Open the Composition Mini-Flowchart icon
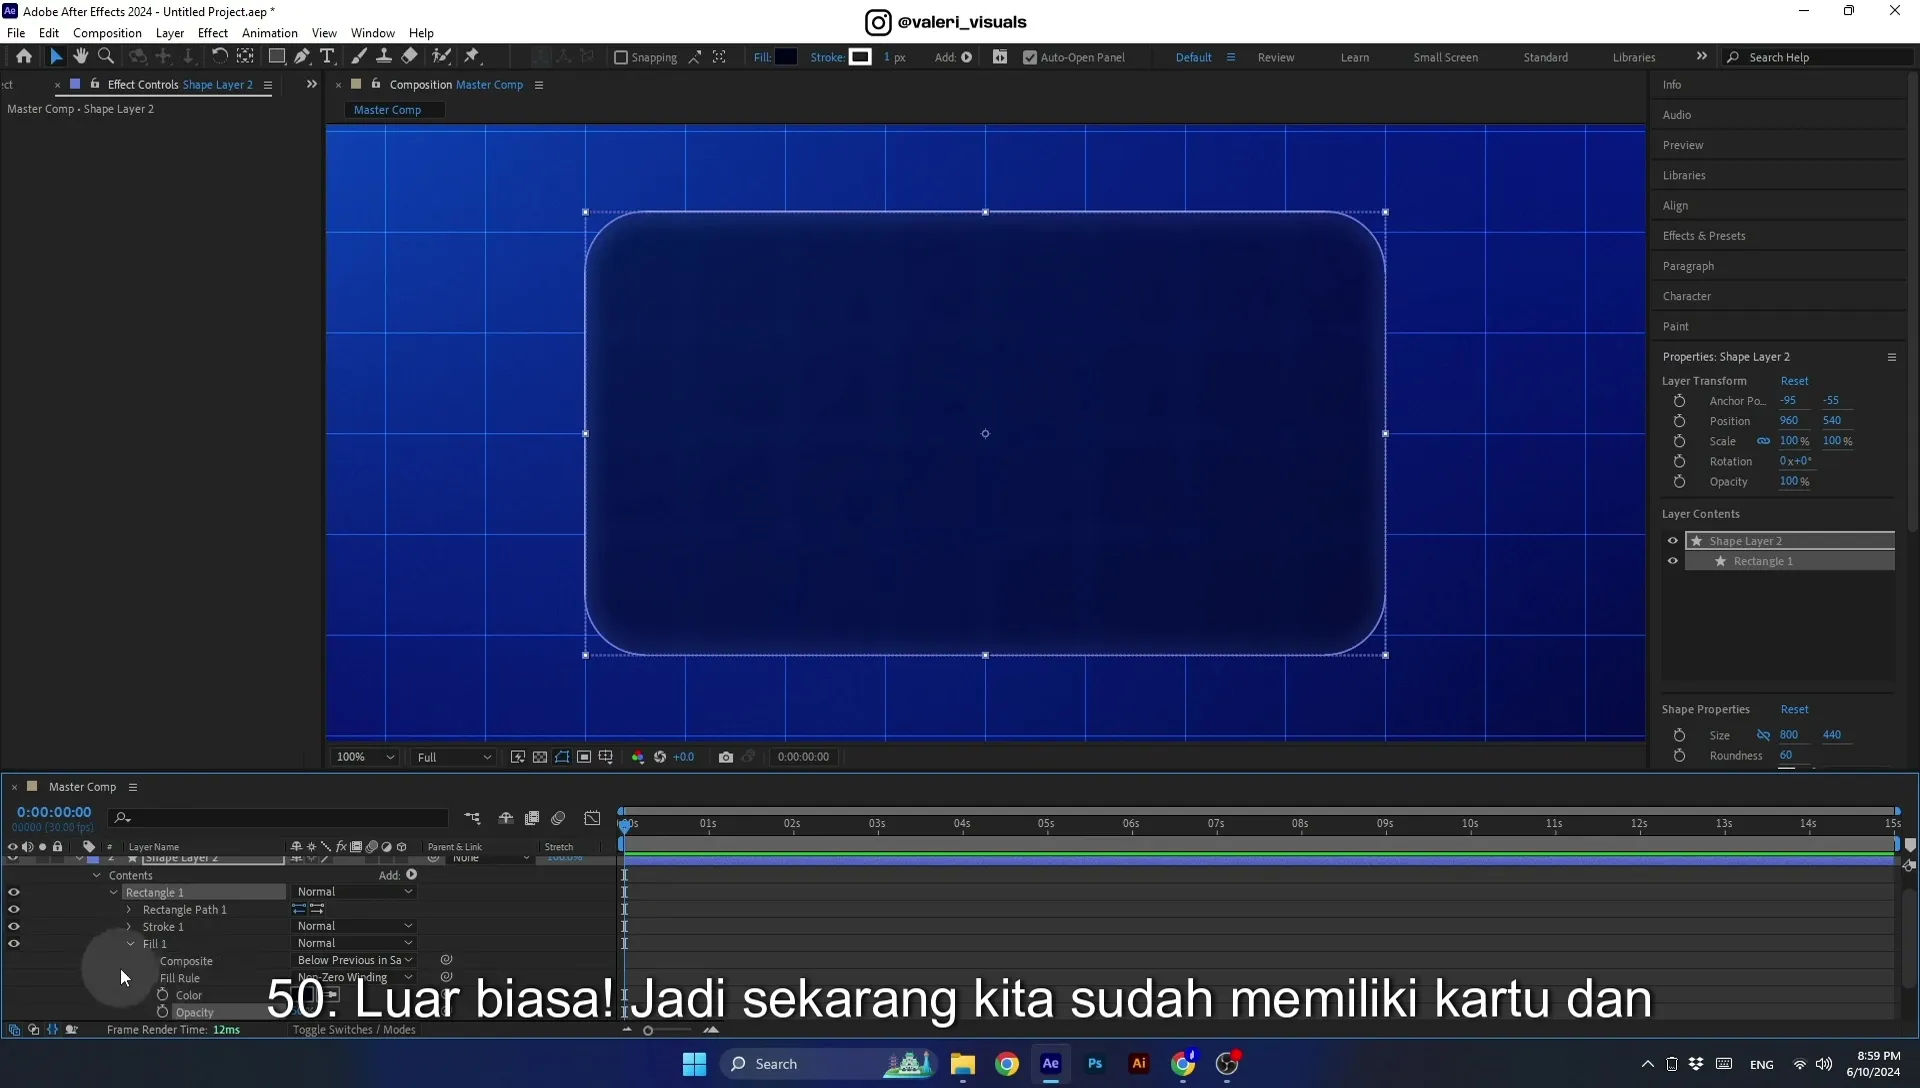Screen dimensions: 1920x1088 [x=473, y=818]
